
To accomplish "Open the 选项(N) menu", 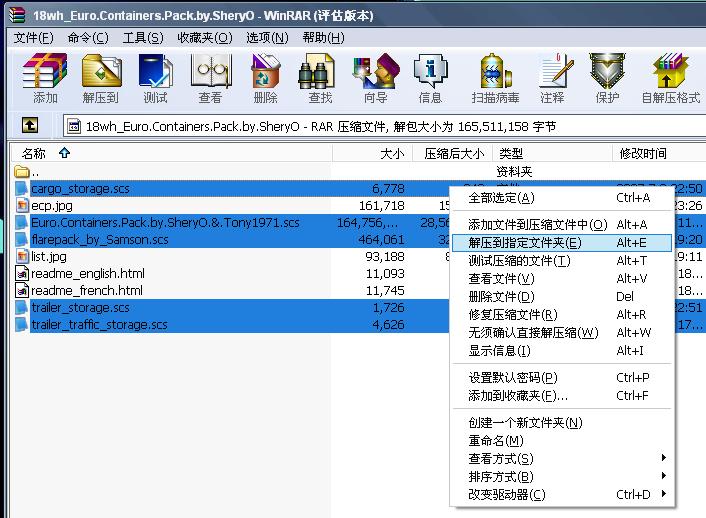I will 267,37.
